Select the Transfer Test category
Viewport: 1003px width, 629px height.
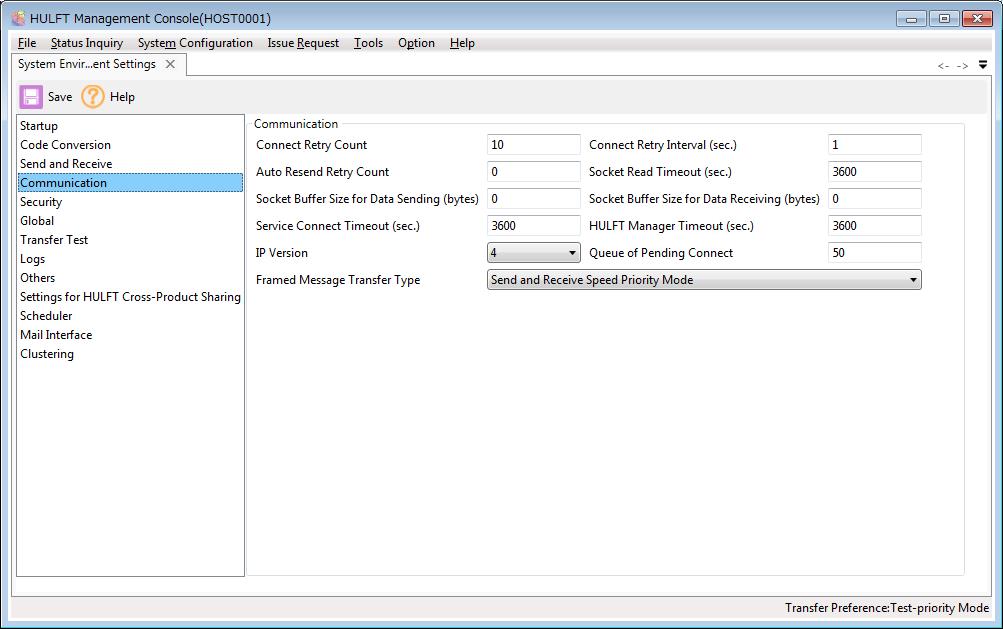click(x=130, y=240)
